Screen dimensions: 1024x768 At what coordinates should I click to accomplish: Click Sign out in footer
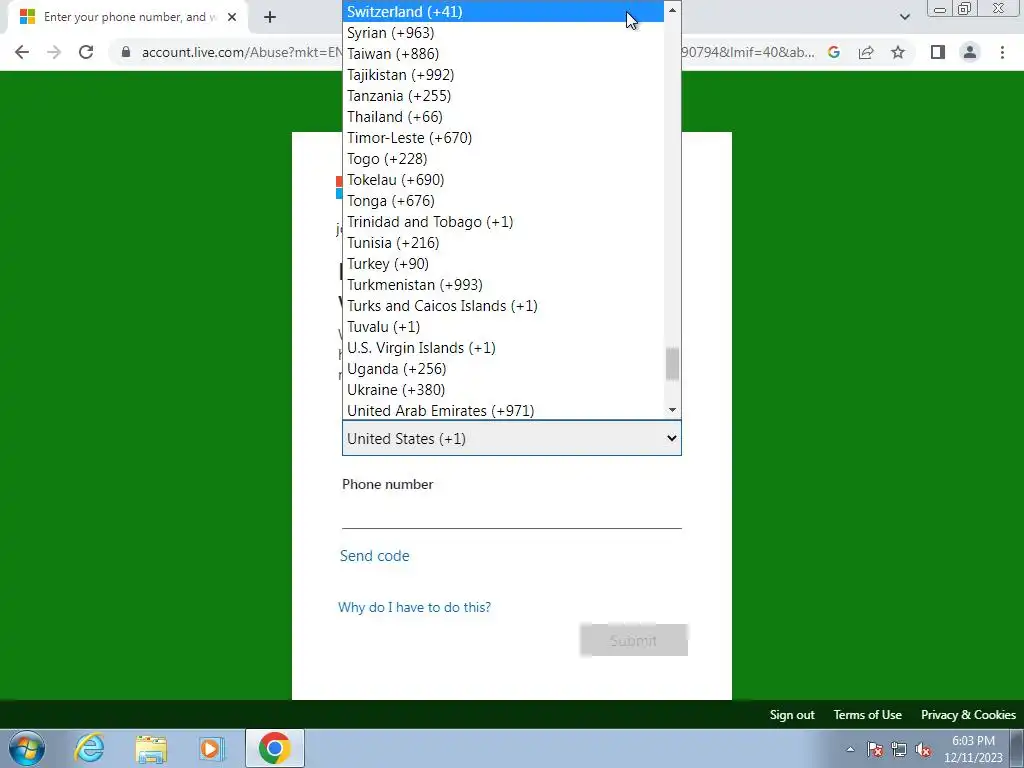792,715
